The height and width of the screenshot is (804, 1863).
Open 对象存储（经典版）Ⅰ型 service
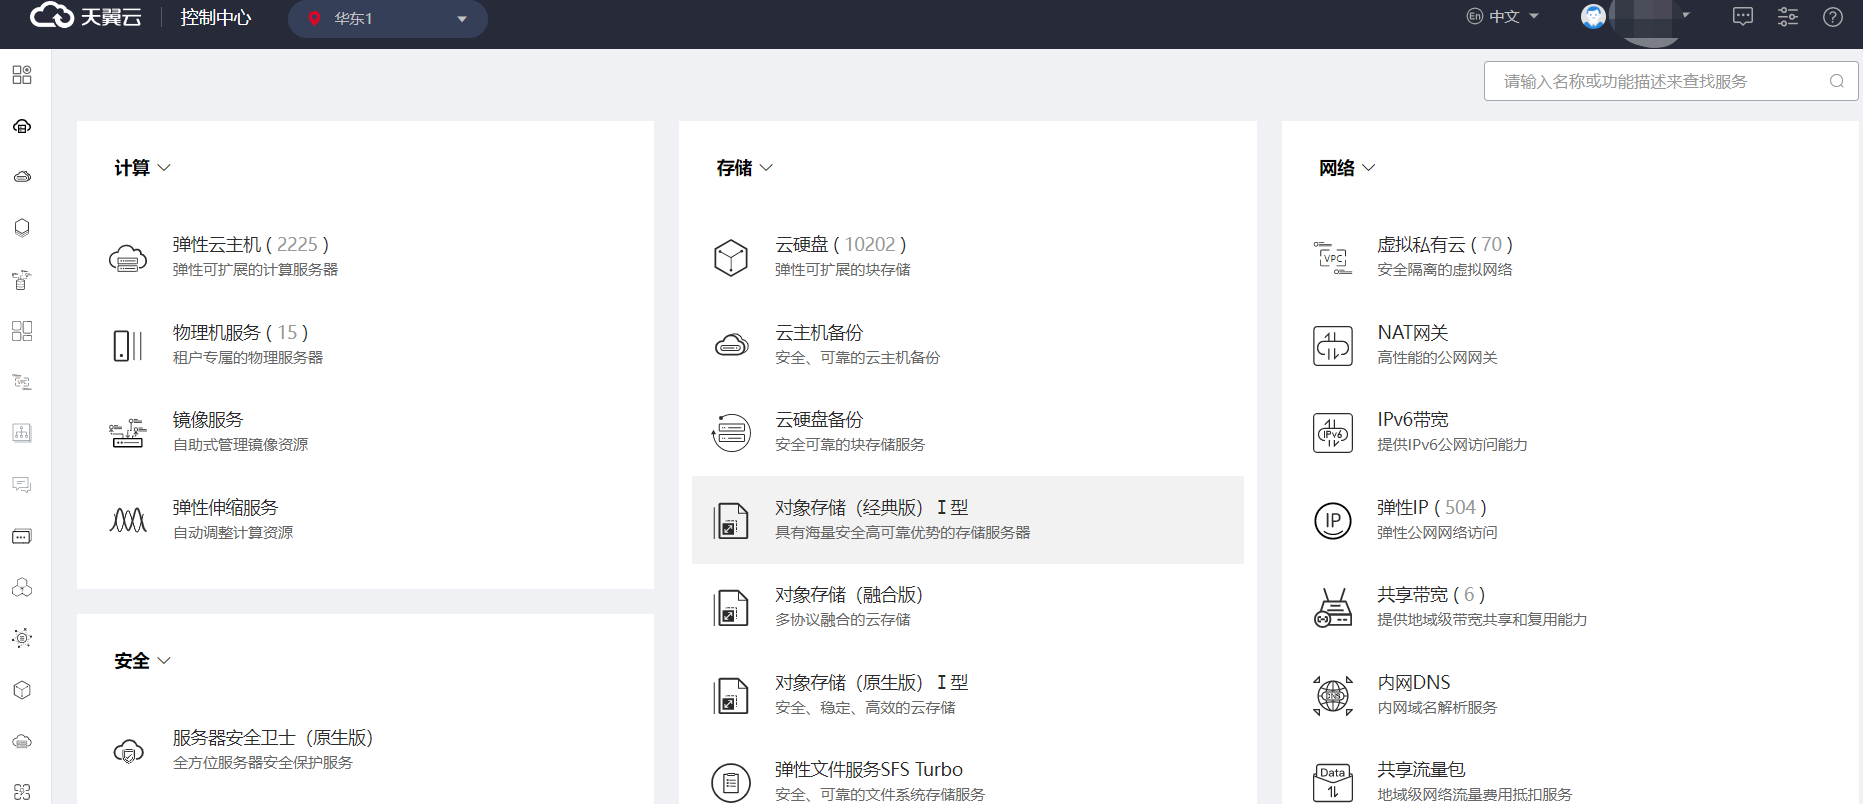click(x=871, y=508)
